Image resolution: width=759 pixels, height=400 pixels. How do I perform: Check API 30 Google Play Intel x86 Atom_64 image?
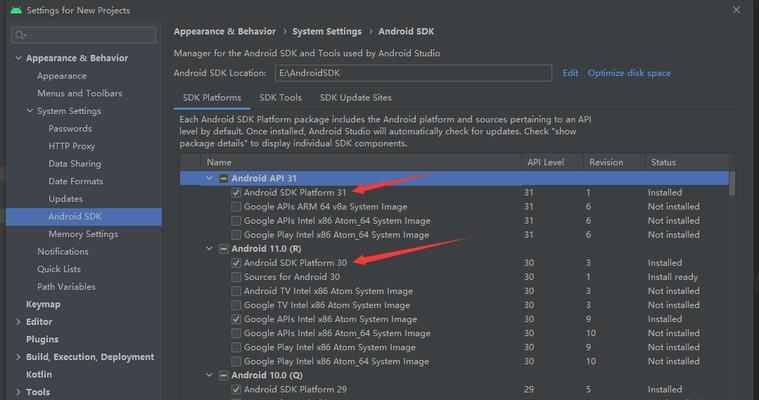click(x=236, y=361)
